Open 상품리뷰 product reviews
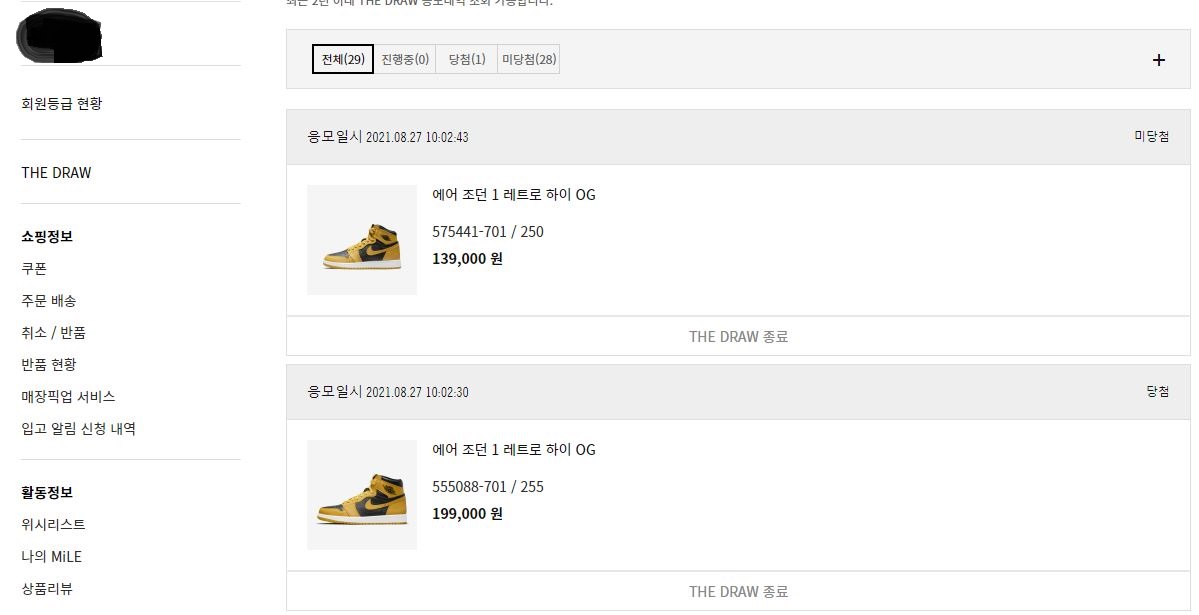Screen dimensions: 1199x615 [x=47, y=588]
